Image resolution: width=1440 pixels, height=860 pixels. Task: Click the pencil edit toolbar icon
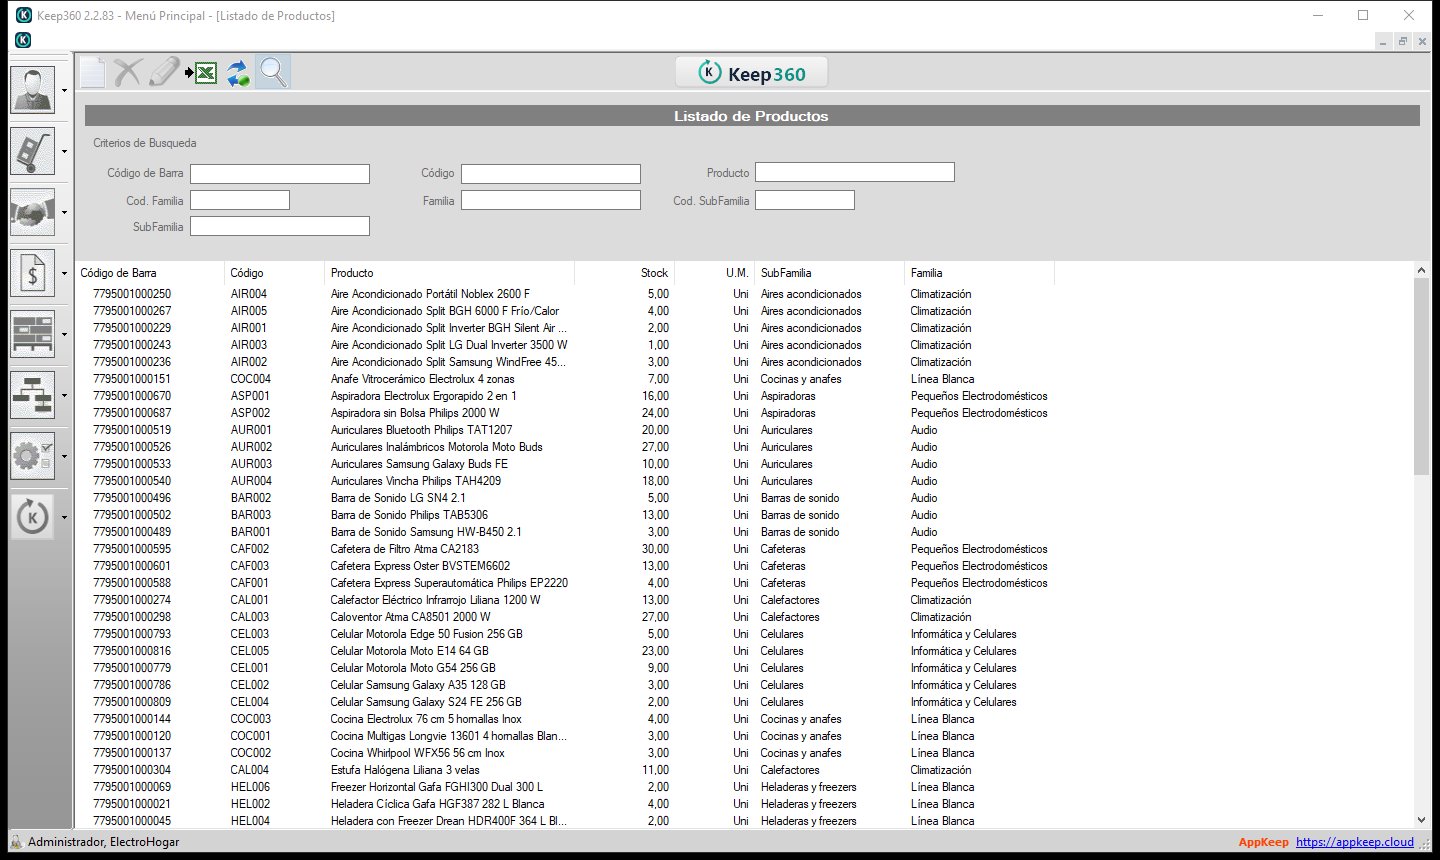tap(164, 73)
